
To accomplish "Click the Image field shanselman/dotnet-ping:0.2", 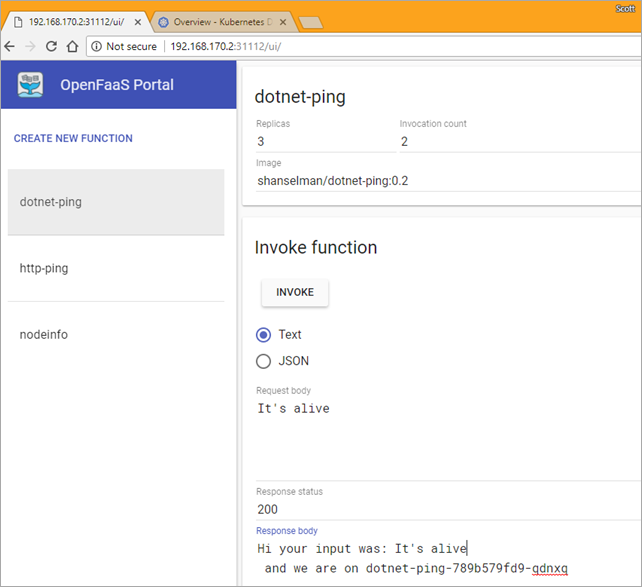I will pyautogui.click(x=448, y=181).
